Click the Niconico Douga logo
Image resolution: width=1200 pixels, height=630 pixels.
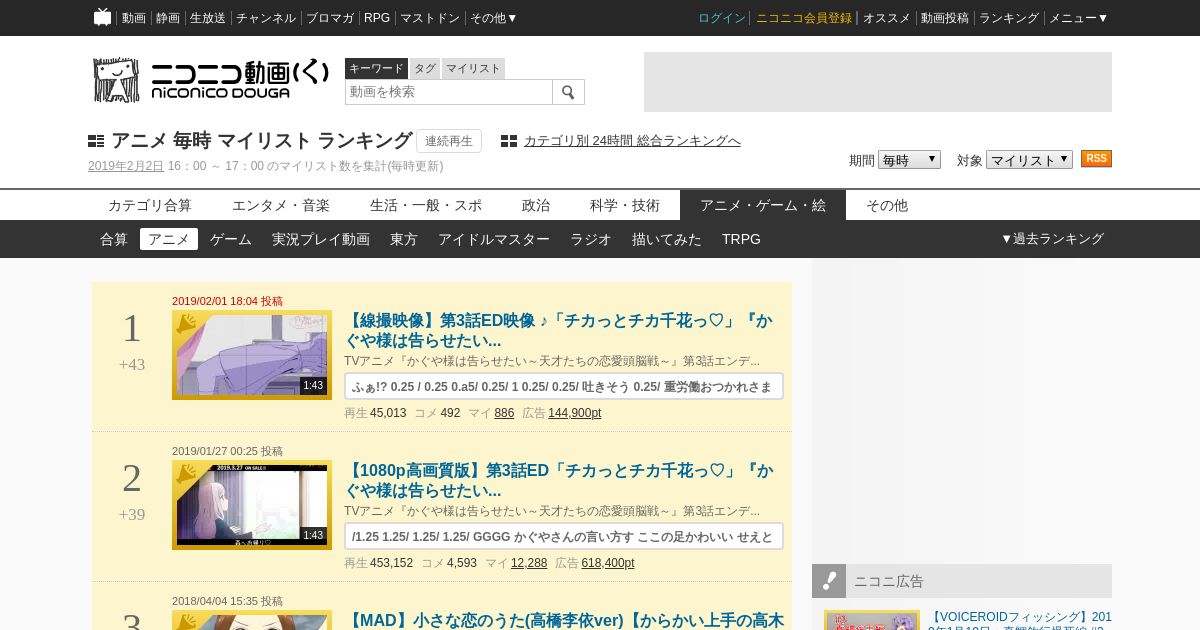(211, 80)
